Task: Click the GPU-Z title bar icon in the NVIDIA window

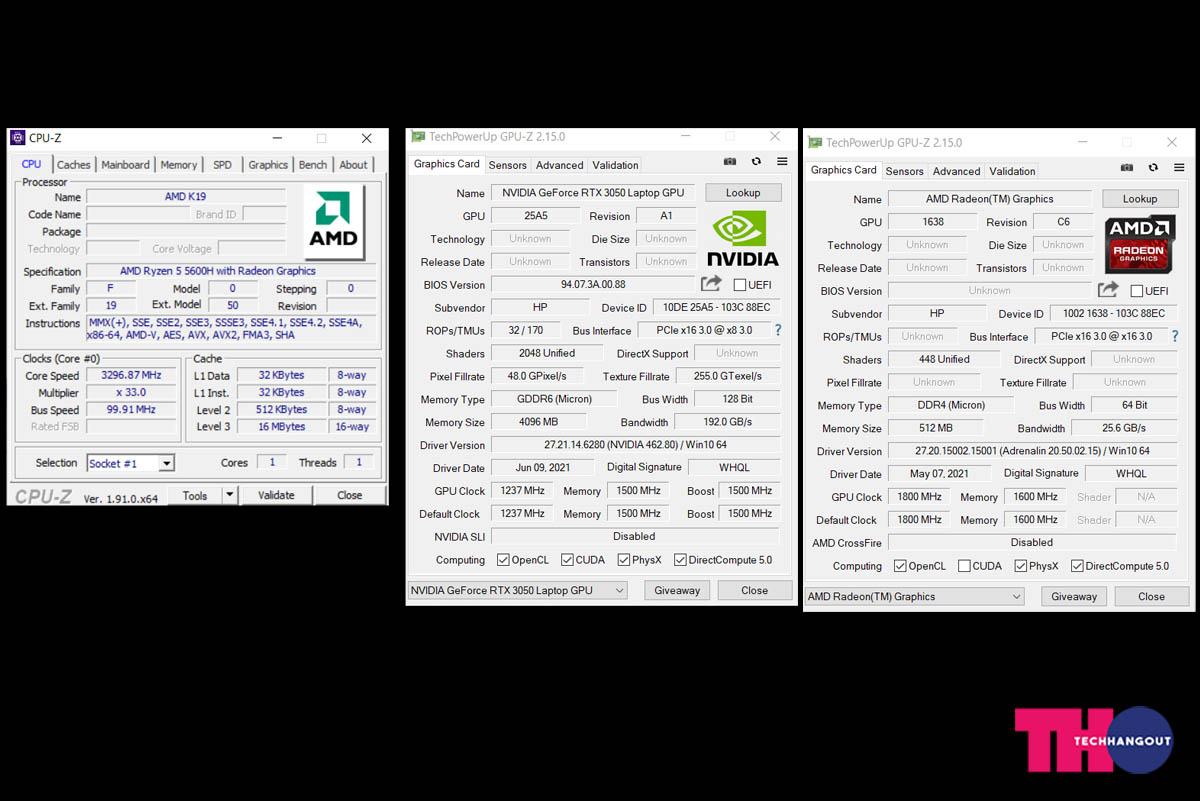Action: (417, 137)
